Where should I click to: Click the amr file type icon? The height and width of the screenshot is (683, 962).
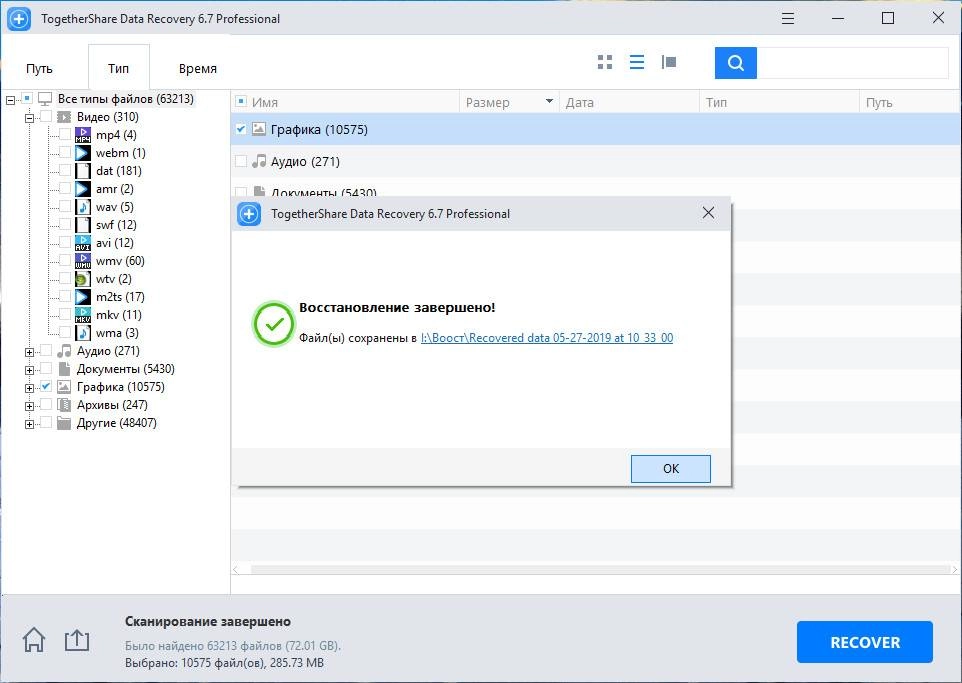[x=83, y=189]
